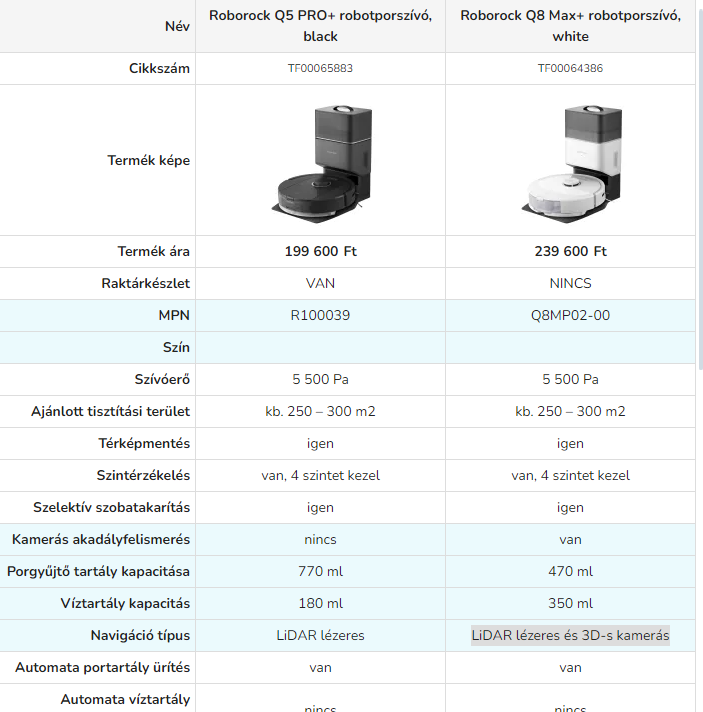The width and height of the screenshot is (703, 712).
Task: Click Q8 Max+ camera obstacle value van
Action: point(571,539)
